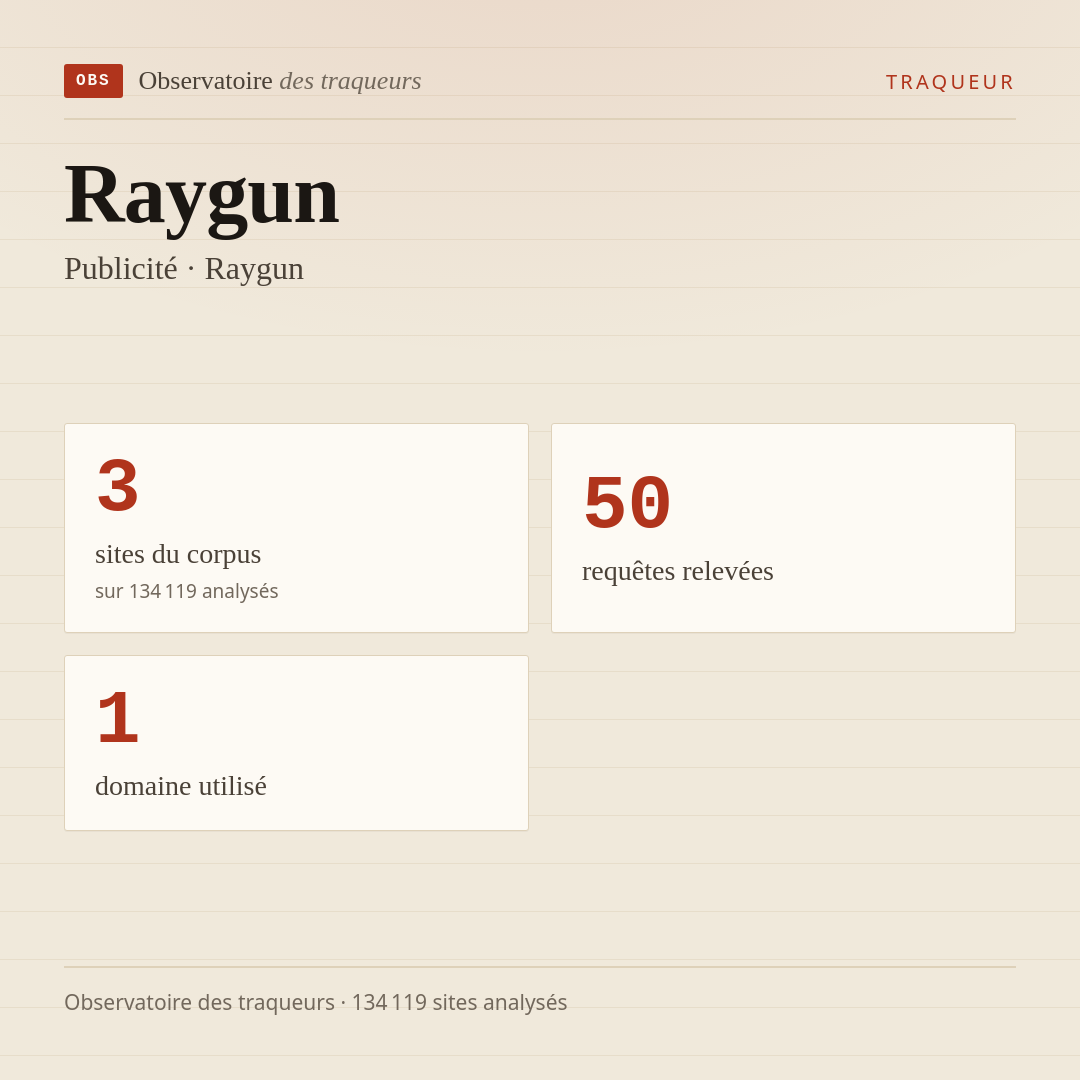
Task: Click the number 3 in the sites card
Action: pos(118,486)
